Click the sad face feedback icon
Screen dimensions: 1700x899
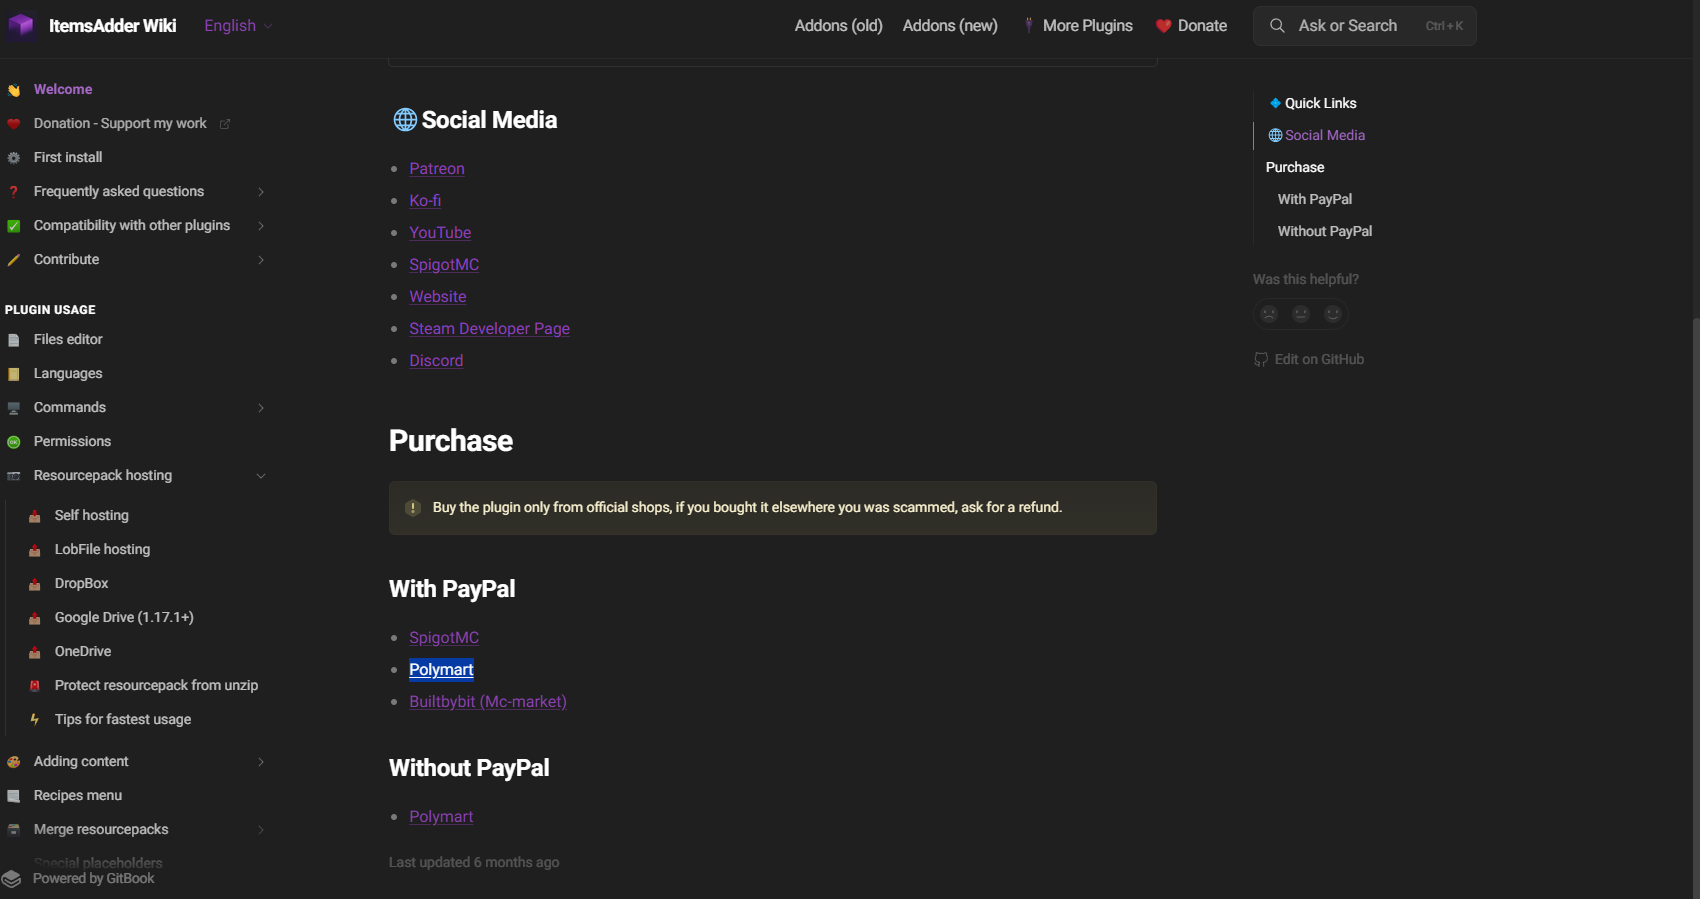point(1269,313)
